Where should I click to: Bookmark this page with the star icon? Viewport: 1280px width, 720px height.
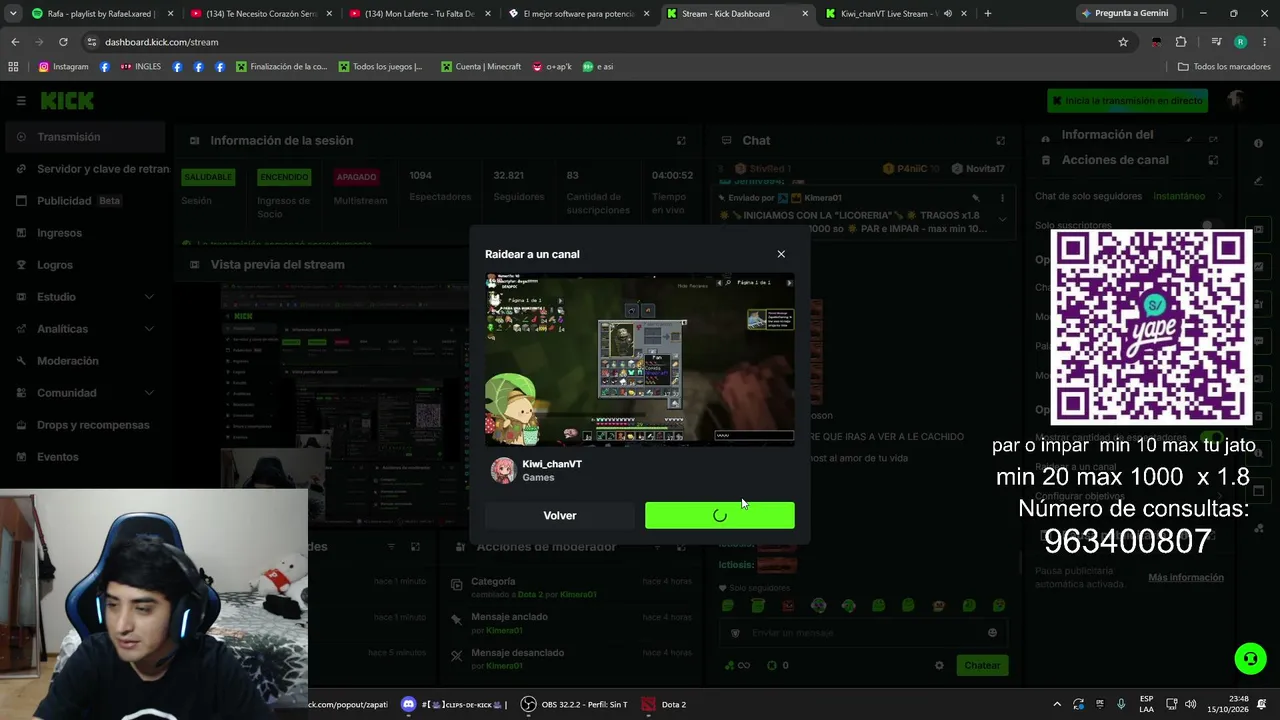[x=1123, y=42]
